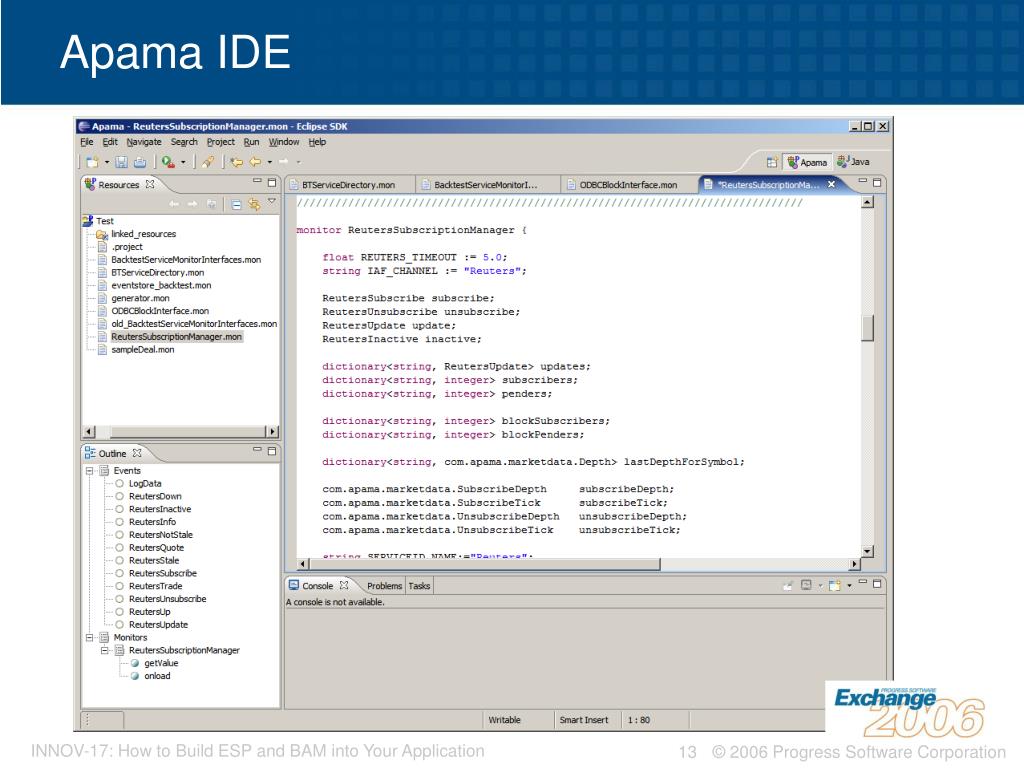Switch to the Java perspective
Screen dimensions: 1024x768
coord(854,161)
